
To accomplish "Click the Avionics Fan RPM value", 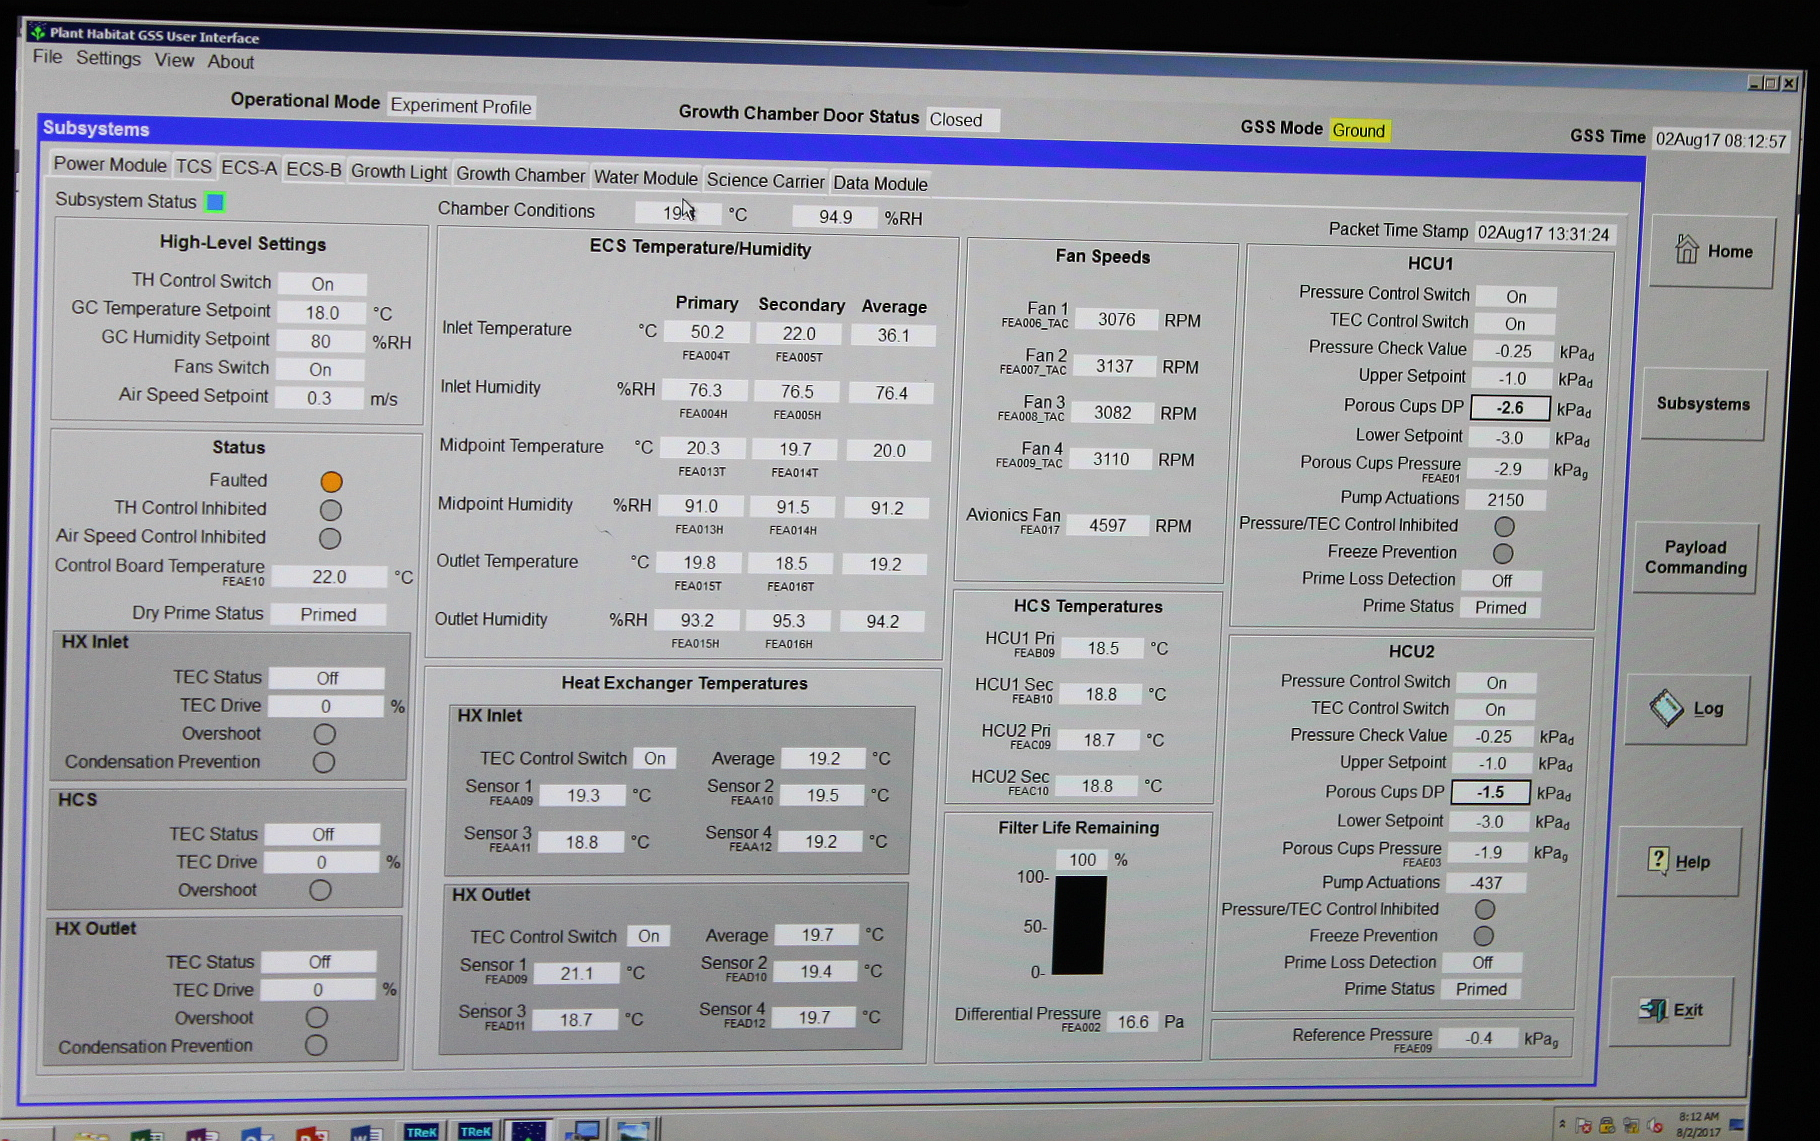I will click(1107, 525).
